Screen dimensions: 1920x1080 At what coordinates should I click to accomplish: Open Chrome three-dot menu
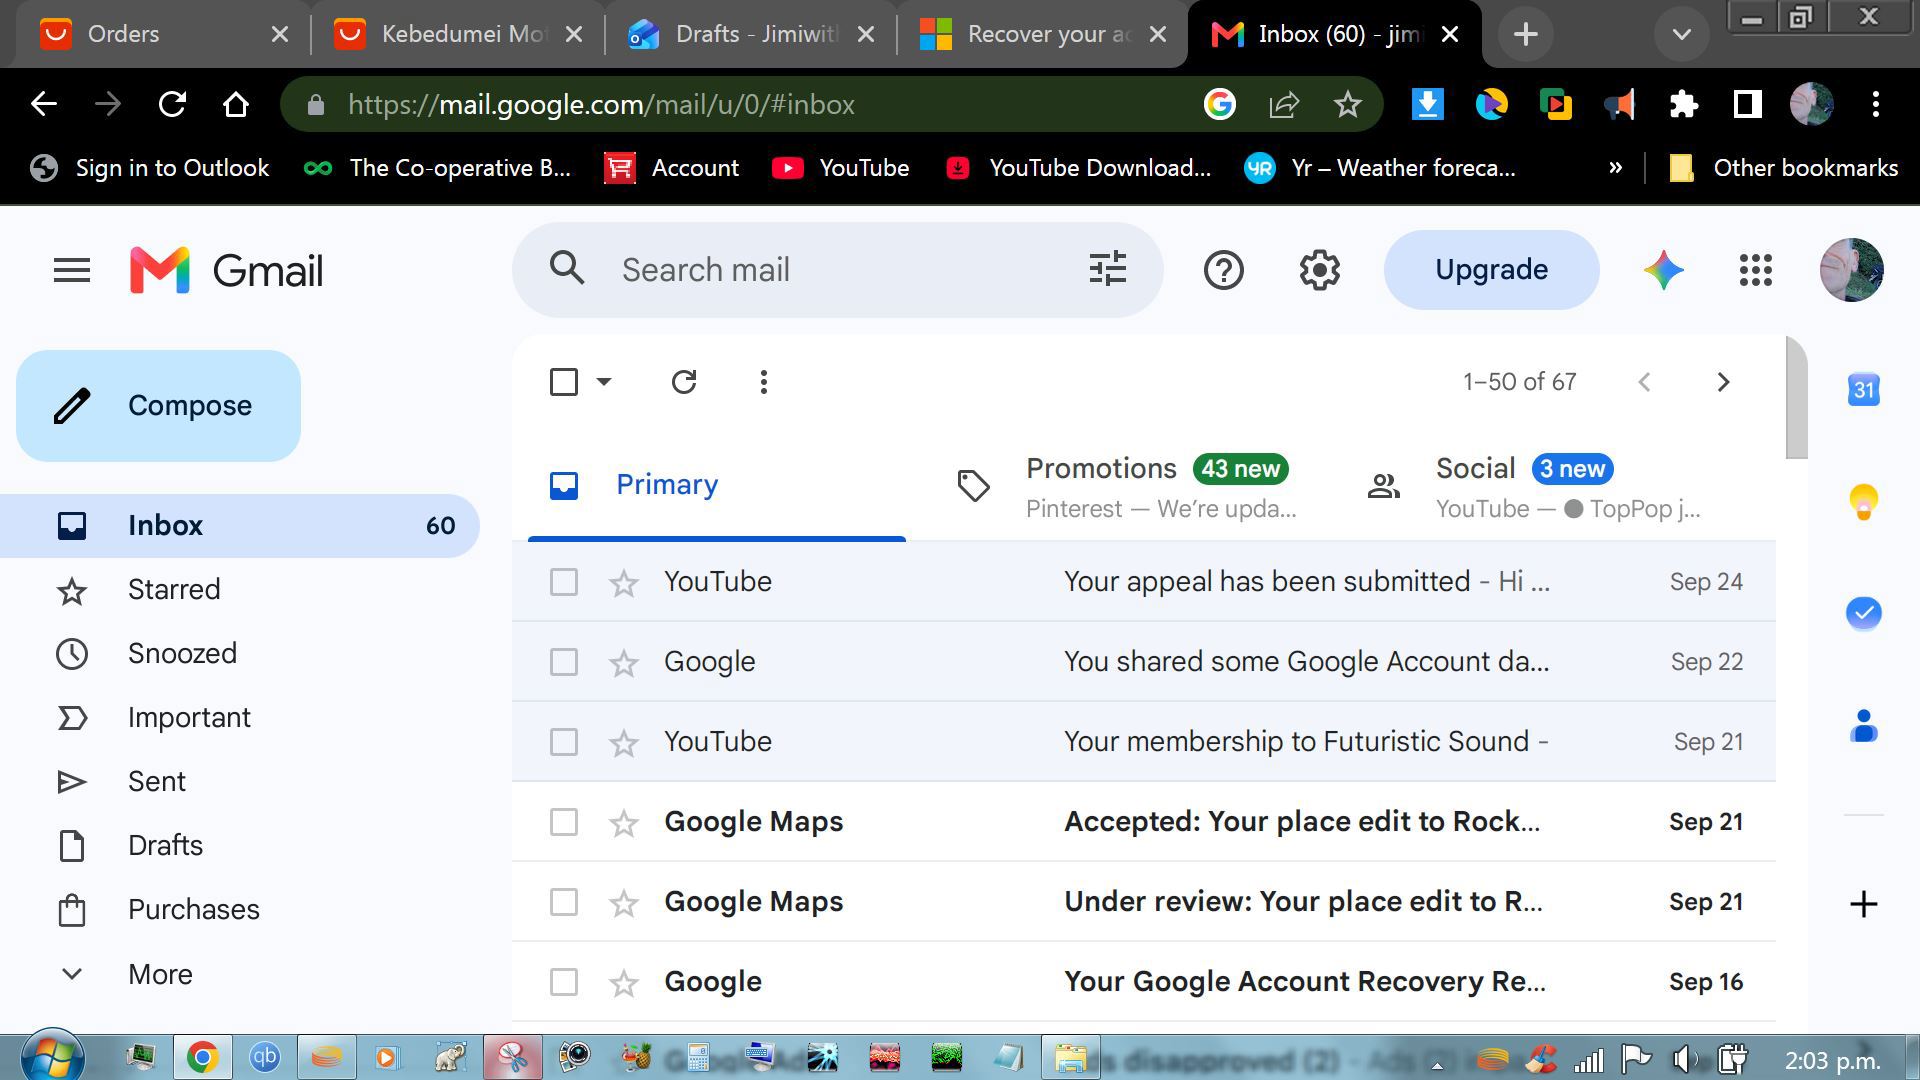pos(1875,104)
